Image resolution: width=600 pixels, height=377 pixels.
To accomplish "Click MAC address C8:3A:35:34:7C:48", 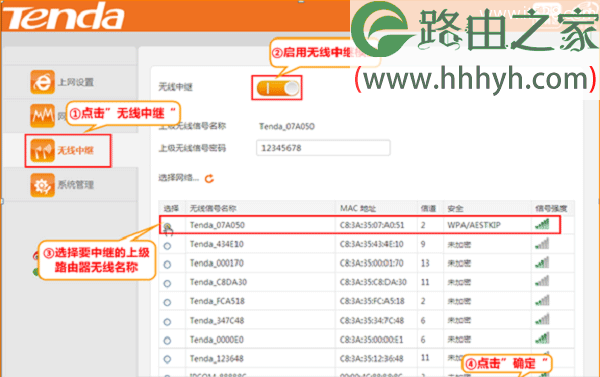I will (372, 320).
